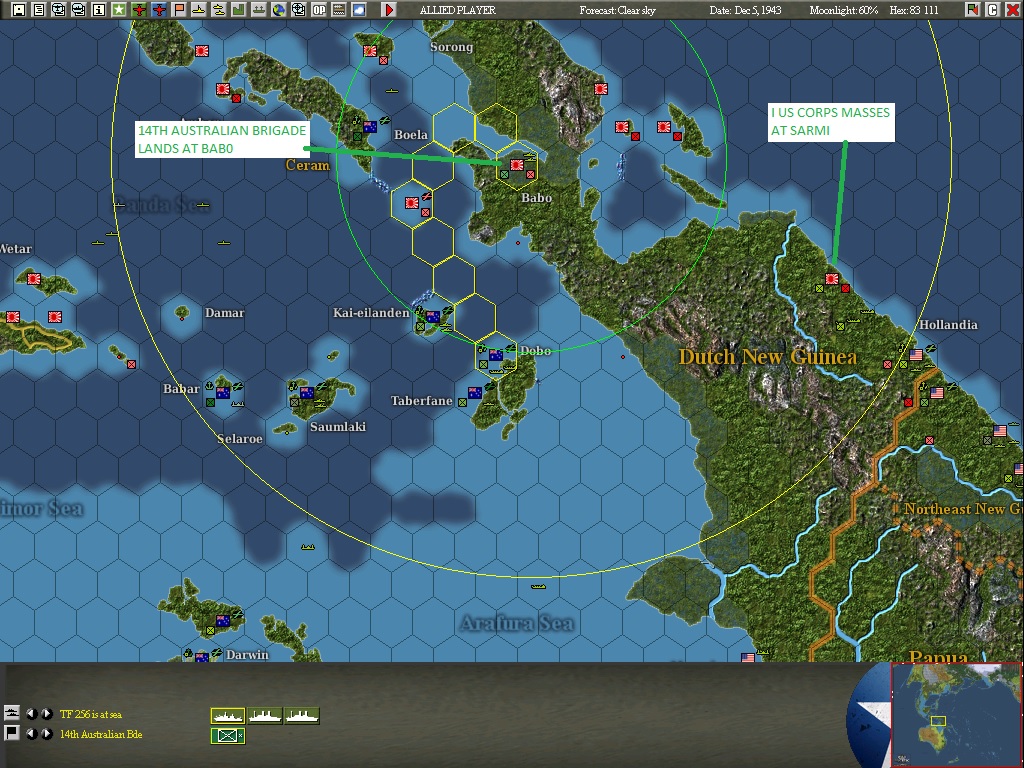Click the info 'i' toolbar icon
The height and width of the screenshot is (768, 1024).
pyautogui.click(x=99, y=10)
